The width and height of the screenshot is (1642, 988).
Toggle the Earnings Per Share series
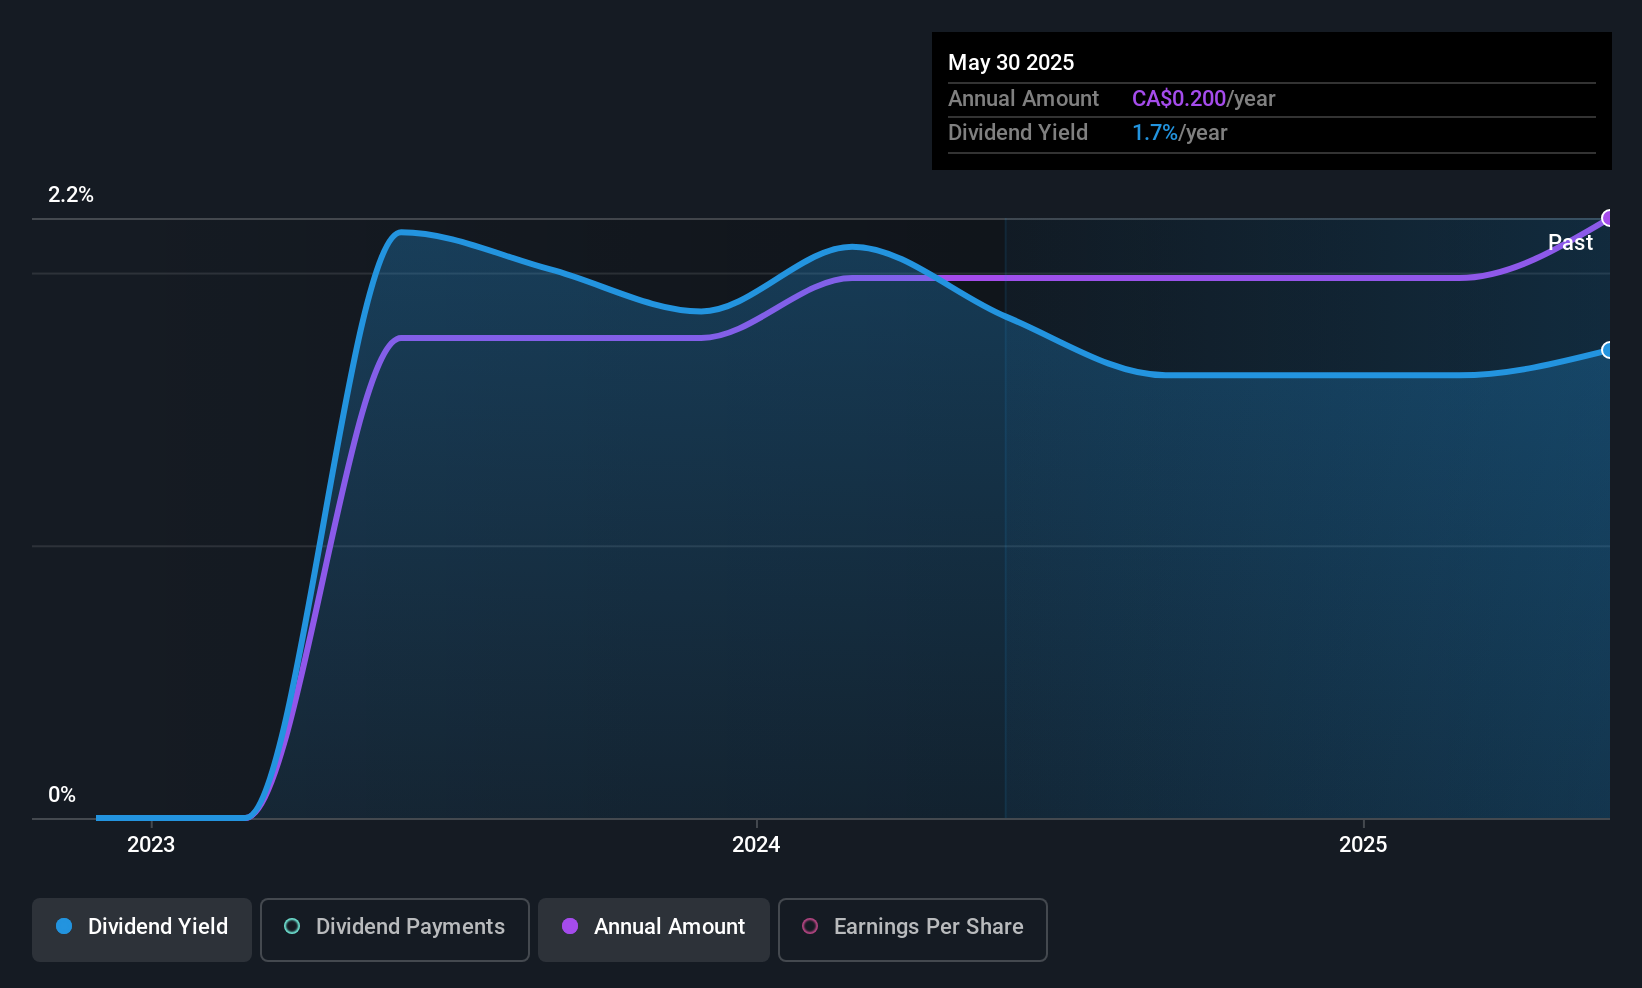point(913,930)
